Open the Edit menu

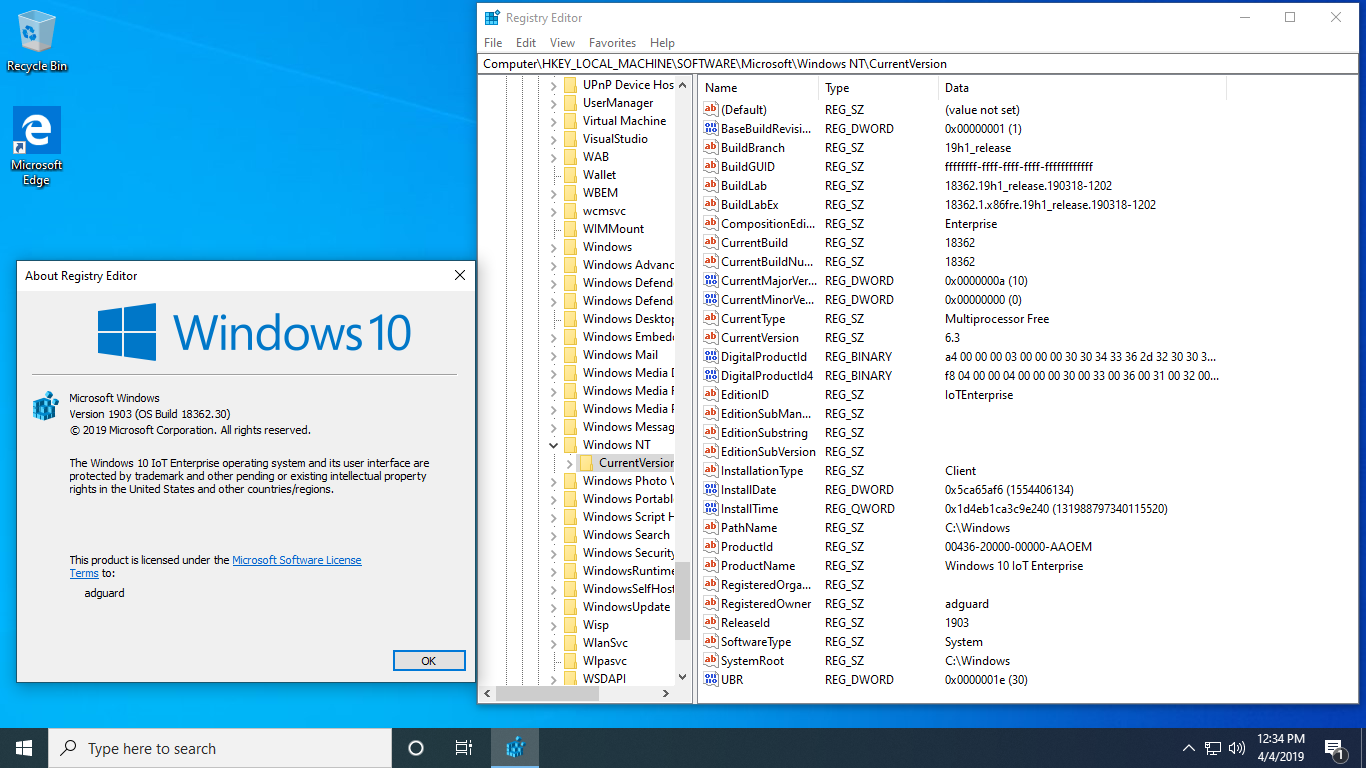[526, 43]
